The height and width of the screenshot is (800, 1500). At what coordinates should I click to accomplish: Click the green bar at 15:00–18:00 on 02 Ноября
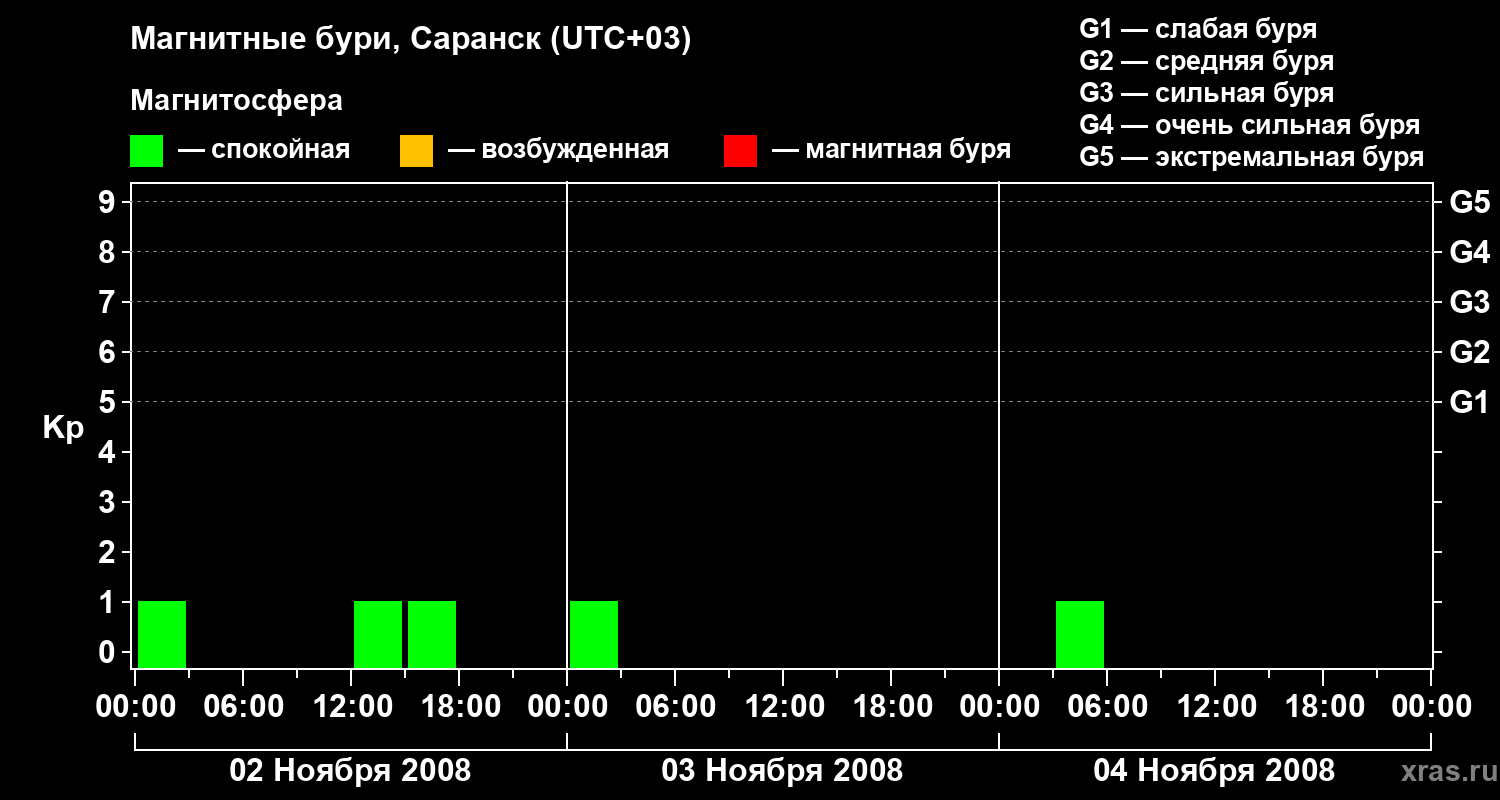(432, 634)
